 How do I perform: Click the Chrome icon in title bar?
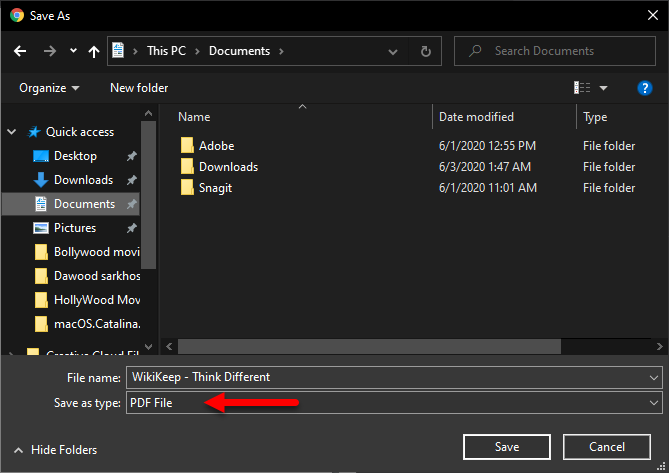[x=17, y=16]
